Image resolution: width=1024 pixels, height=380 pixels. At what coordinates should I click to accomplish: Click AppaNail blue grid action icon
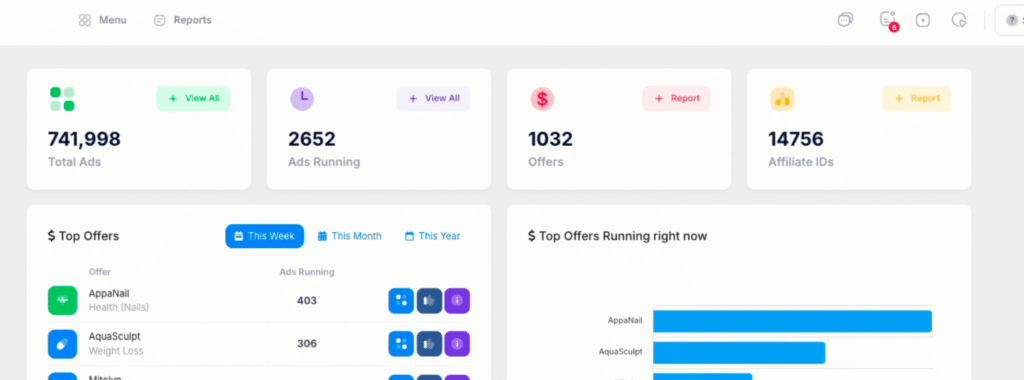(x=401, y=301)
